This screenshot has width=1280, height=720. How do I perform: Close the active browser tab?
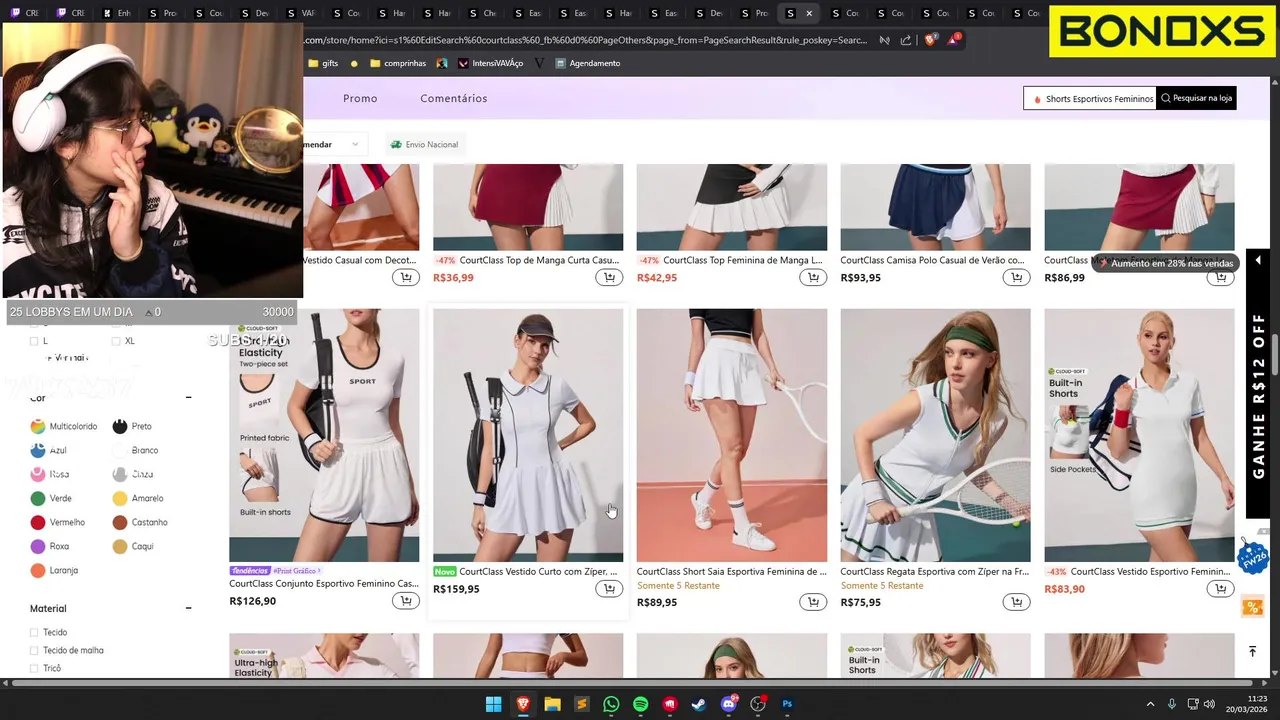(x=809, y=13)
